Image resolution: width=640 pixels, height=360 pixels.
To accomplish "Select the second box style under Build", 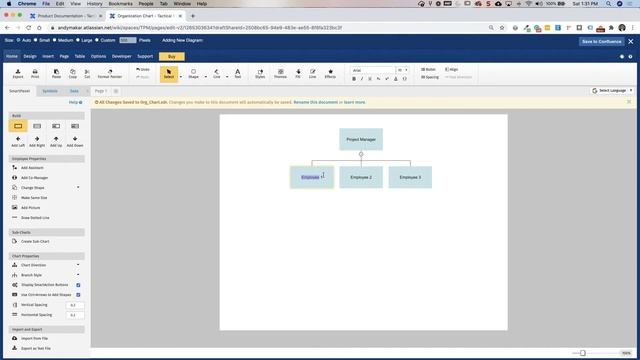I will [37, 126].
